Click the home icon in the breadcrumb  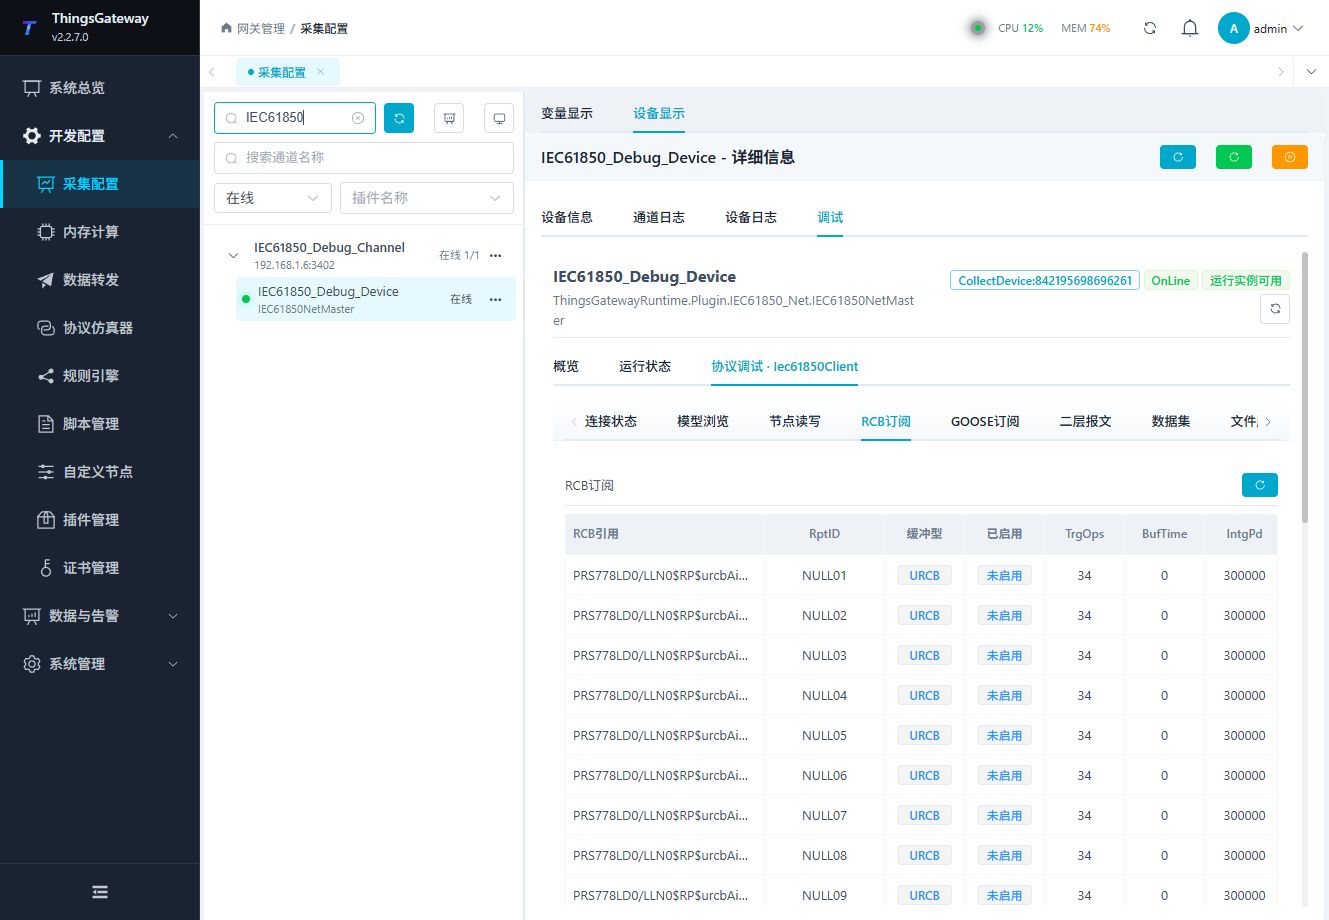coord(226,28)
